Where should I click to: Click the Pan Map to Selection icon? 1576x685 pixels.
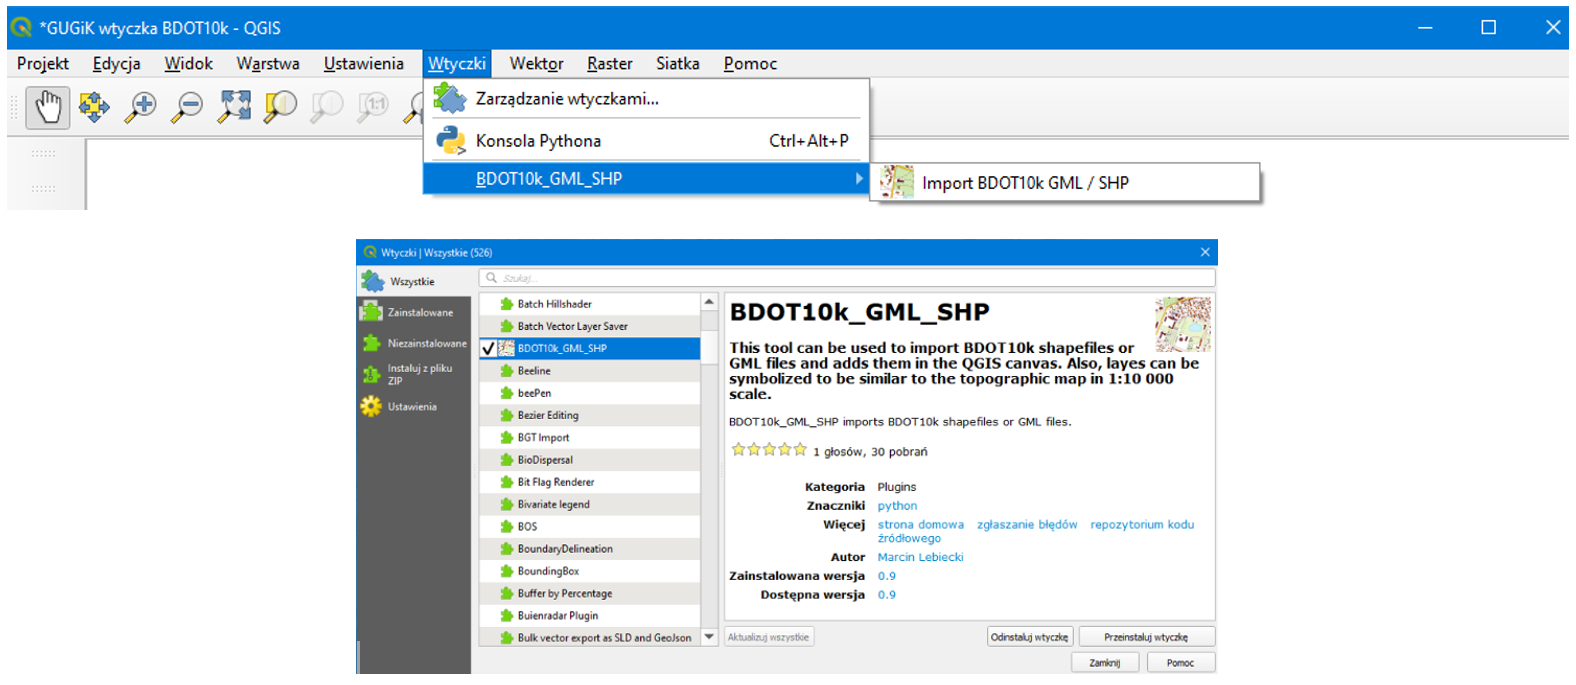click(94, 107)
